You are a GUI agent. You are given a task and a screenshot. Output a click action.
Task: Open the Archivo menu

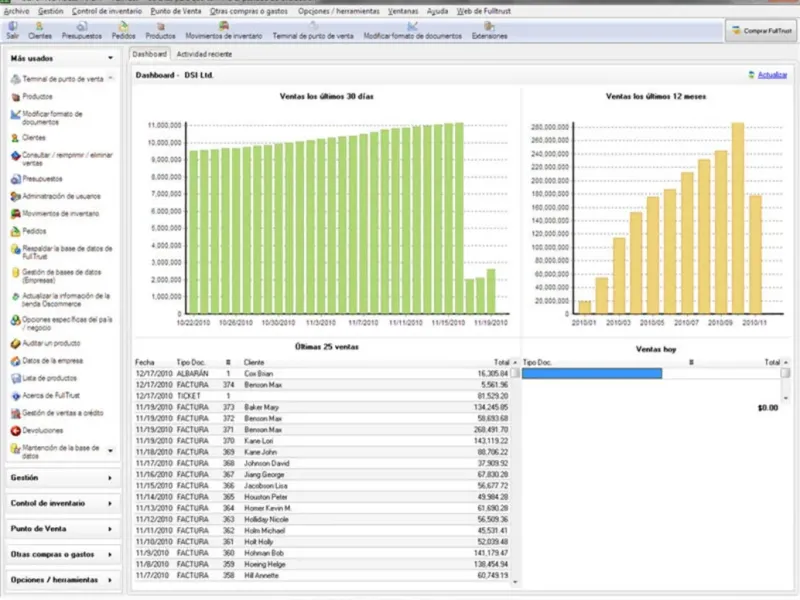coord(16,11)
